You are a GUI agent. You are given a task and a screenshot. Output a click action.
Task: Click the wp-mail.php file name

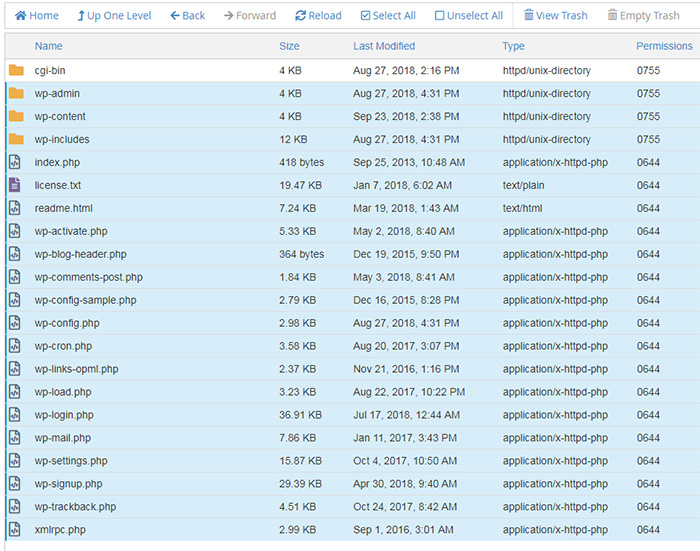(x=63, y=438)
